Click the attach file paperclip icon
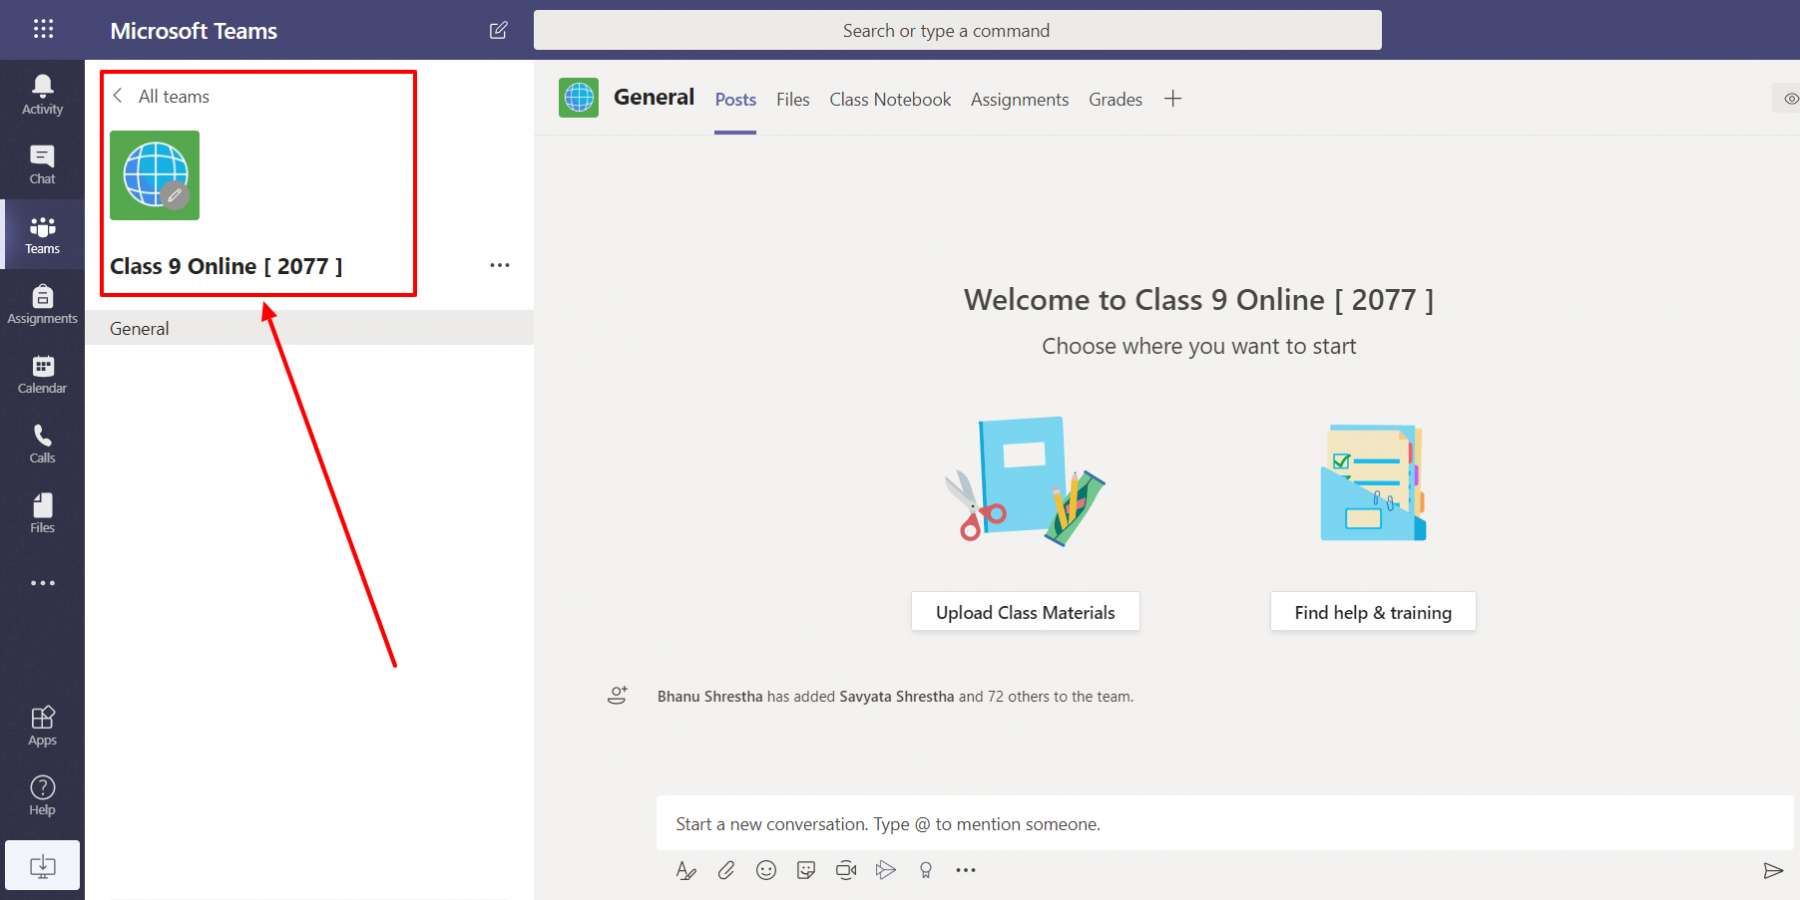This screenshot has width=1800, height=900. (x=726, y=870)
